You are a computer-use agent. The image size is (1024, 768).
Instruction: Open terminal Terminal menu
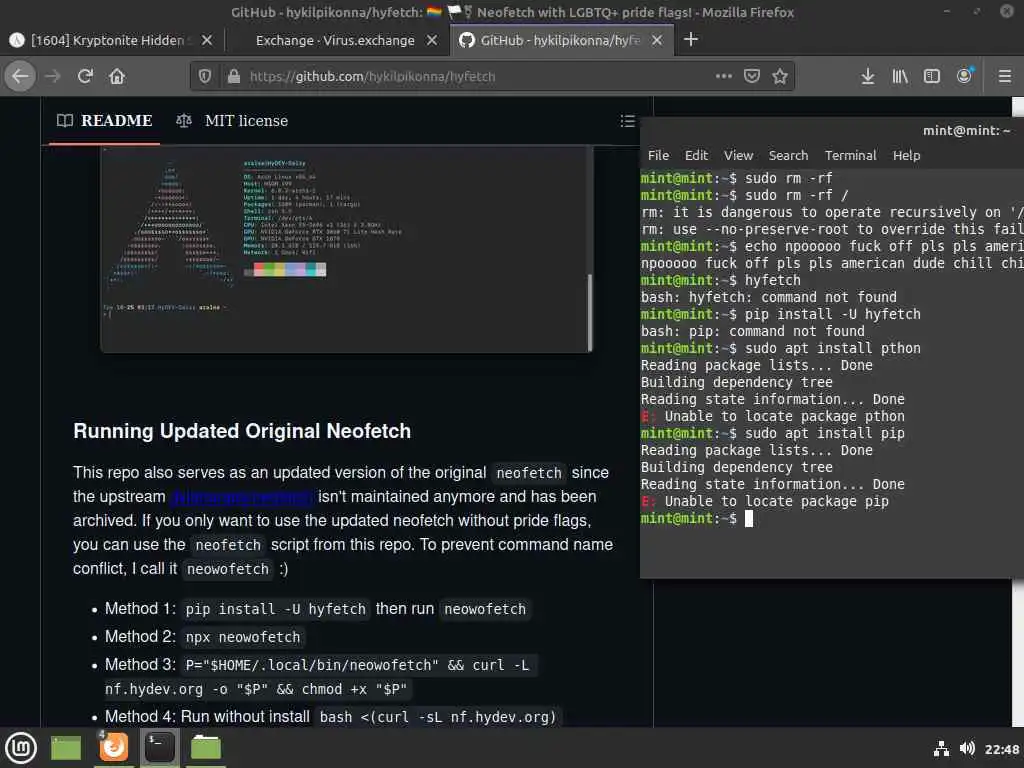850,155
